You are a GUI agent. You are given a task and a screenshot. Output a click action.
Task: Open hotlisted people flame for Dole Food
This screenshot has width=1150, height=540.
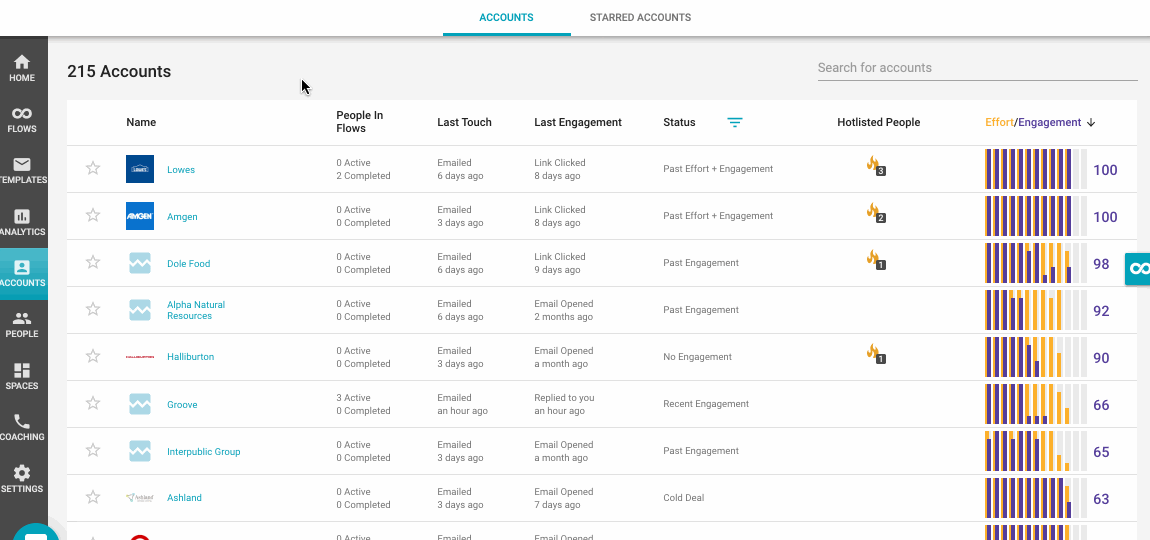(x=876, y=260)
